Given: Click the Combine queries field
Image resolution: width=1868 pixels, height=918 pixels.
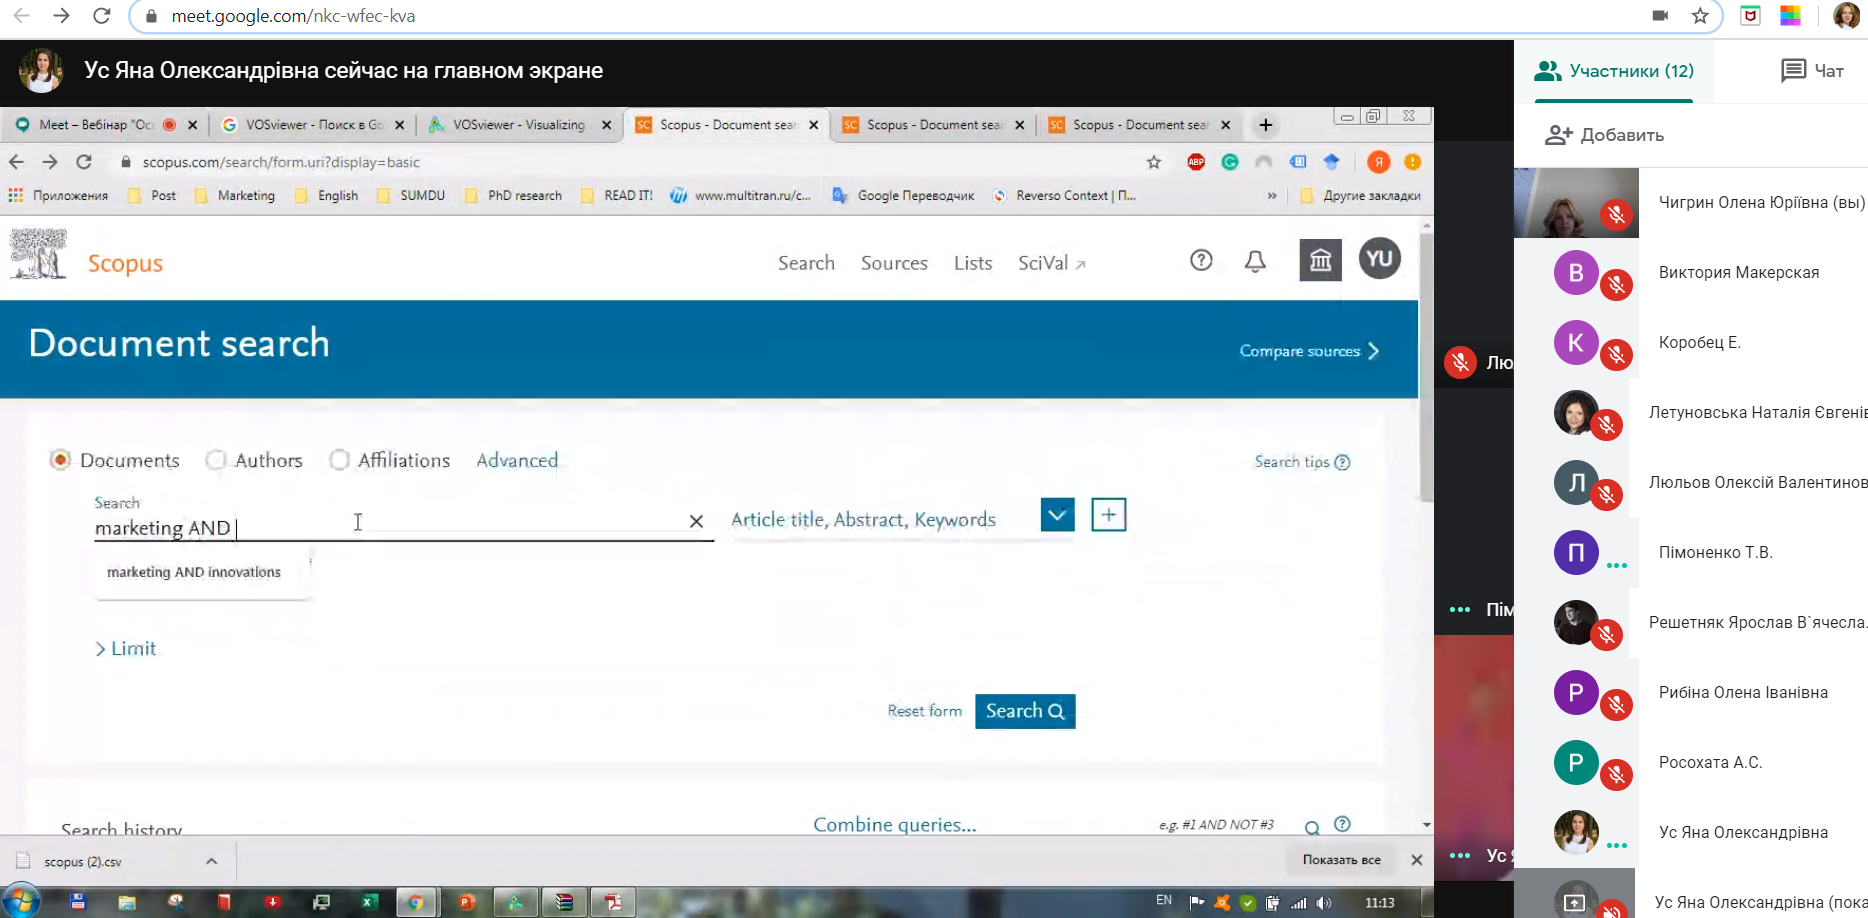Looking at the screenshot, I should click(x=894, y=825).
